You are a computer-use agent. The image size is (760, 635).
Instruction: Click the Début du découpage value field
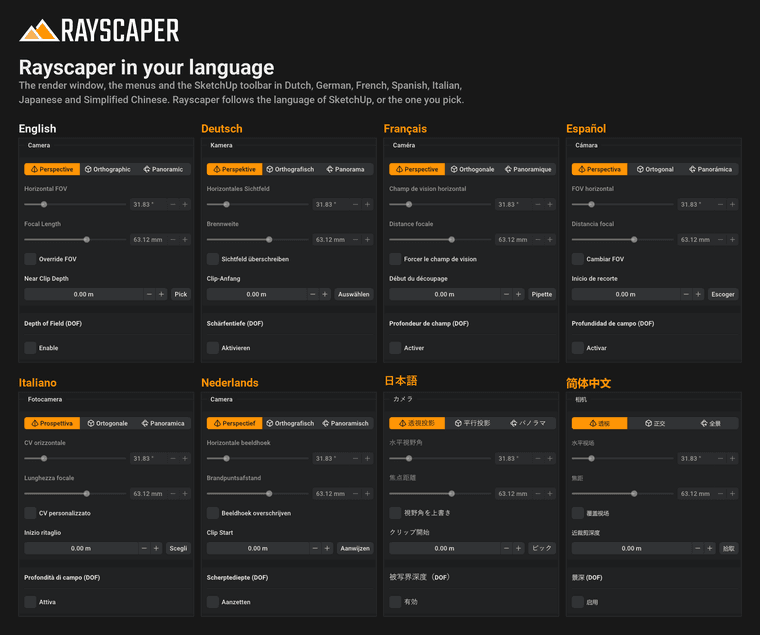(x=444, y=294)
